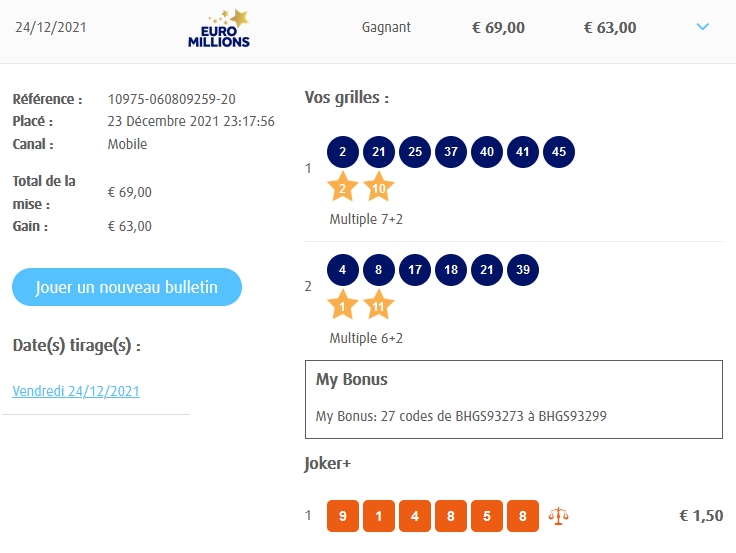This screenshot has height=553, width=736.
Task: Click the EuroMillions logo
Action: pyautogui.click(x=219, y=29)
